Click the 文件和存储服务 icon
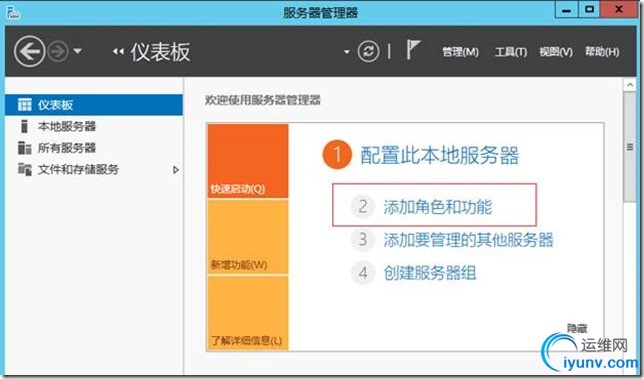The image size is (644, 379). pos(25,169)
